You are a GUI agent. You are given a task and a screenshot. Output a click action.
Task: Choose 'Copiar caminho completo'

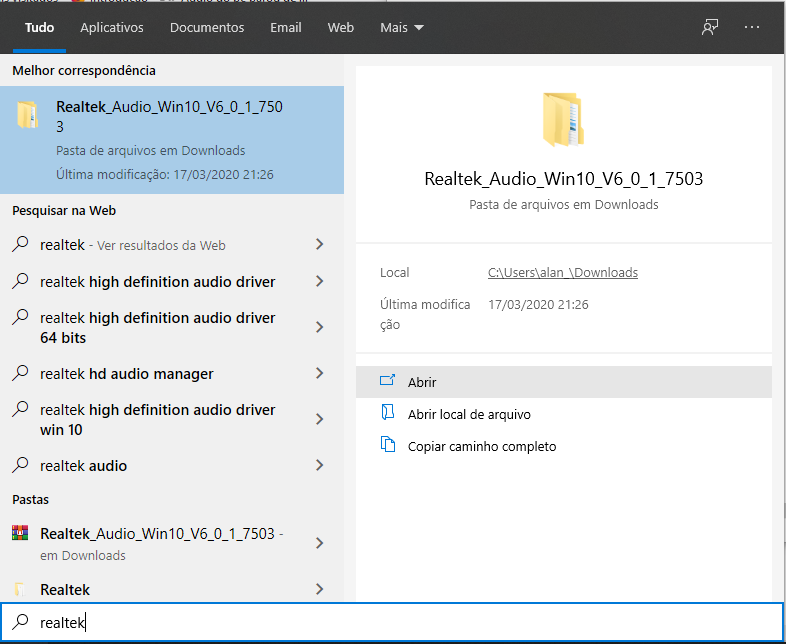tap(563, 446)
